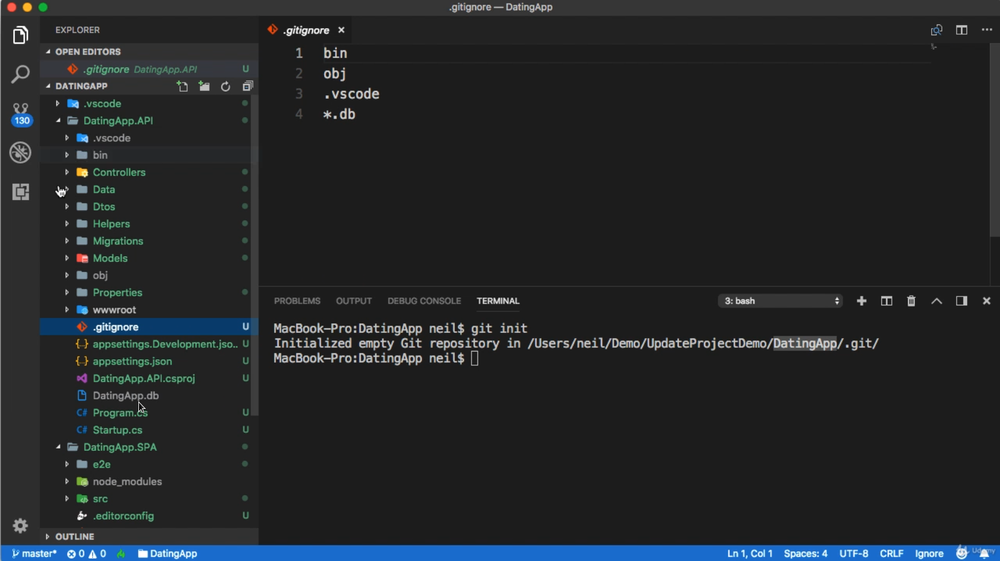The image size is (1000, 561).
Task: Click New Folder icon in DATINGAPP header
Action: tap(204, 86)
